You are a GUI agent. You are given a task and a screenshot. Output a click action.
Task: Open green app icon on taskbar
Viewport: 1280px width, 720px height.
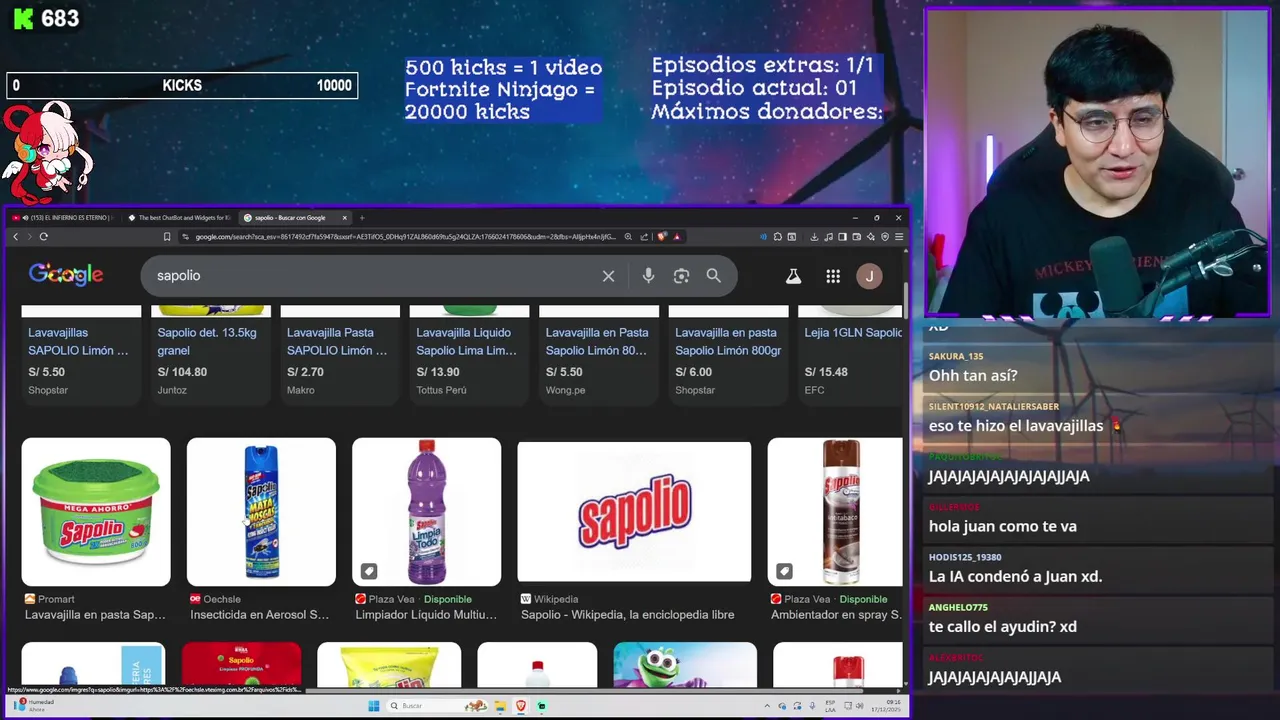[x=541, y=706]
